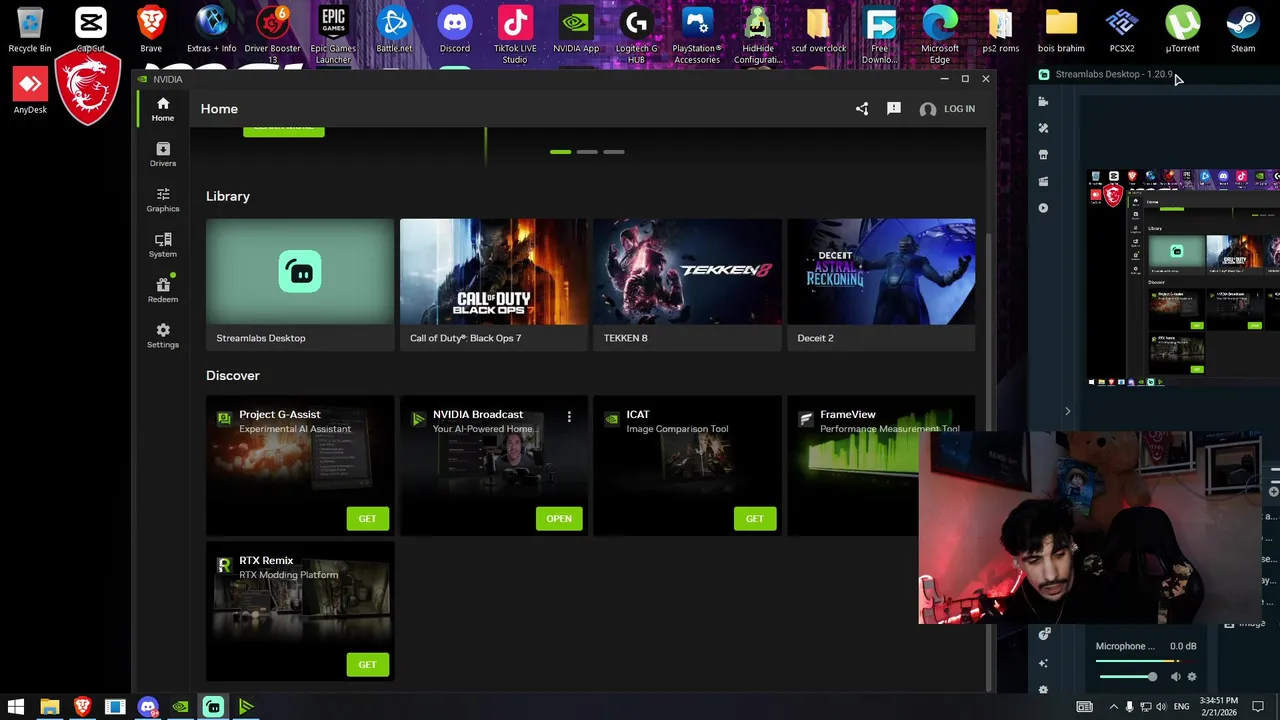Open Recycle Bin desktop icon
The width and height of the screenshot is (1280, 720).
pyautogui.click(x=30, y=30)
